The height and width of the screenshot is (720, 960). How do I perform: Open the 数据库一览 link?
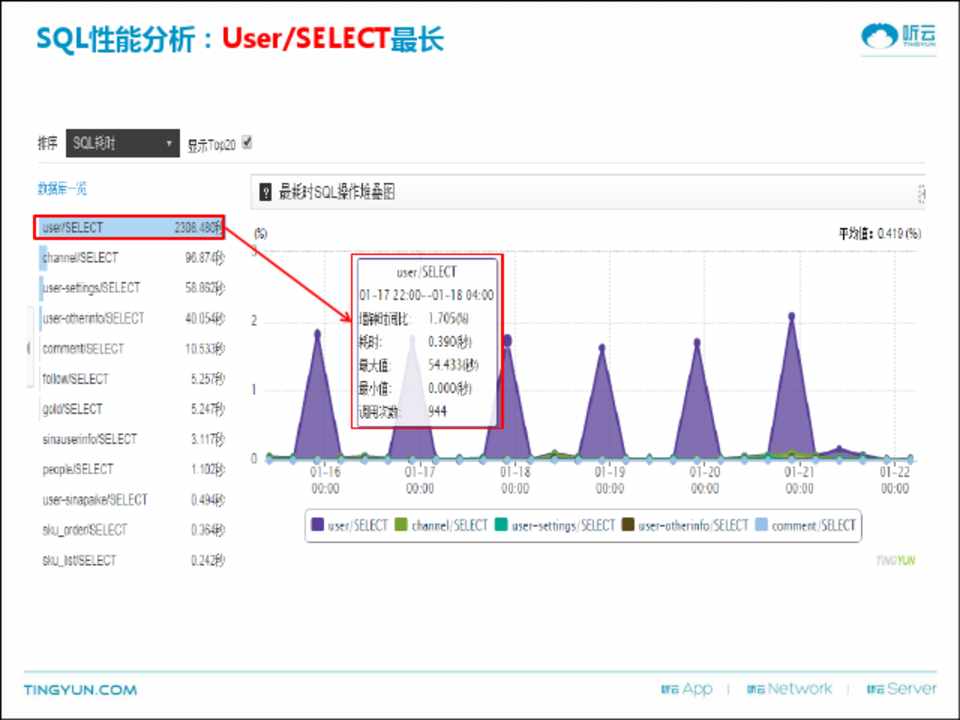pos(62,188)
